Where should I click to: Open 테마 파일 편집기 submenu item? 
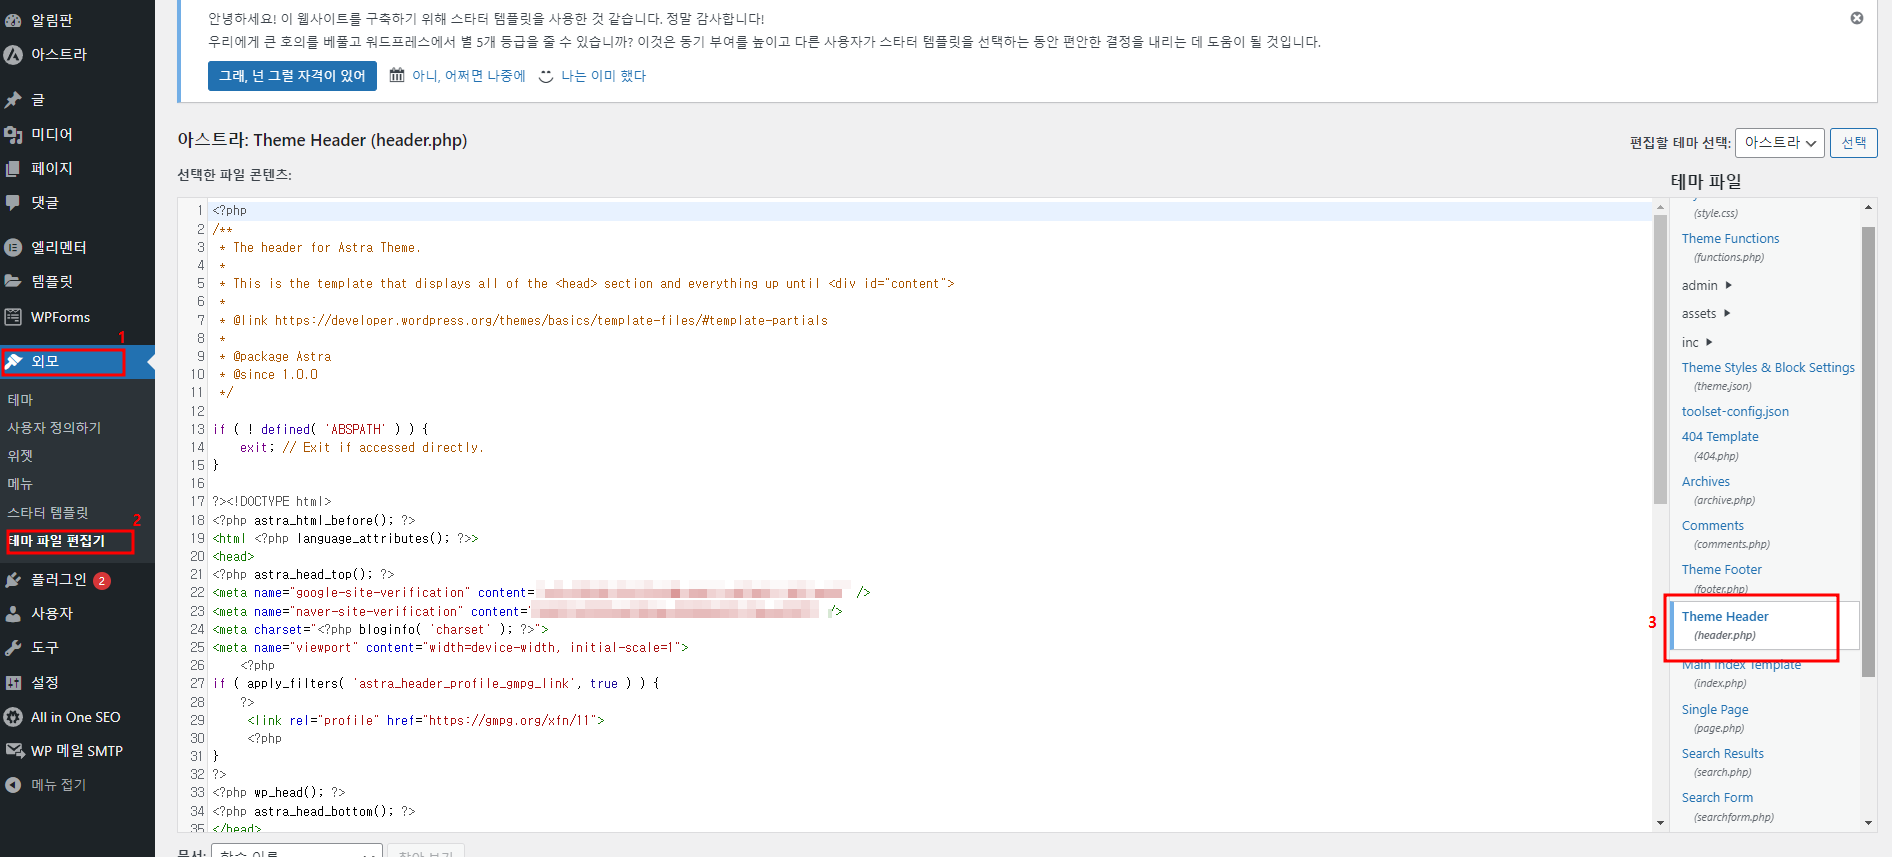(x=57, y=541)
